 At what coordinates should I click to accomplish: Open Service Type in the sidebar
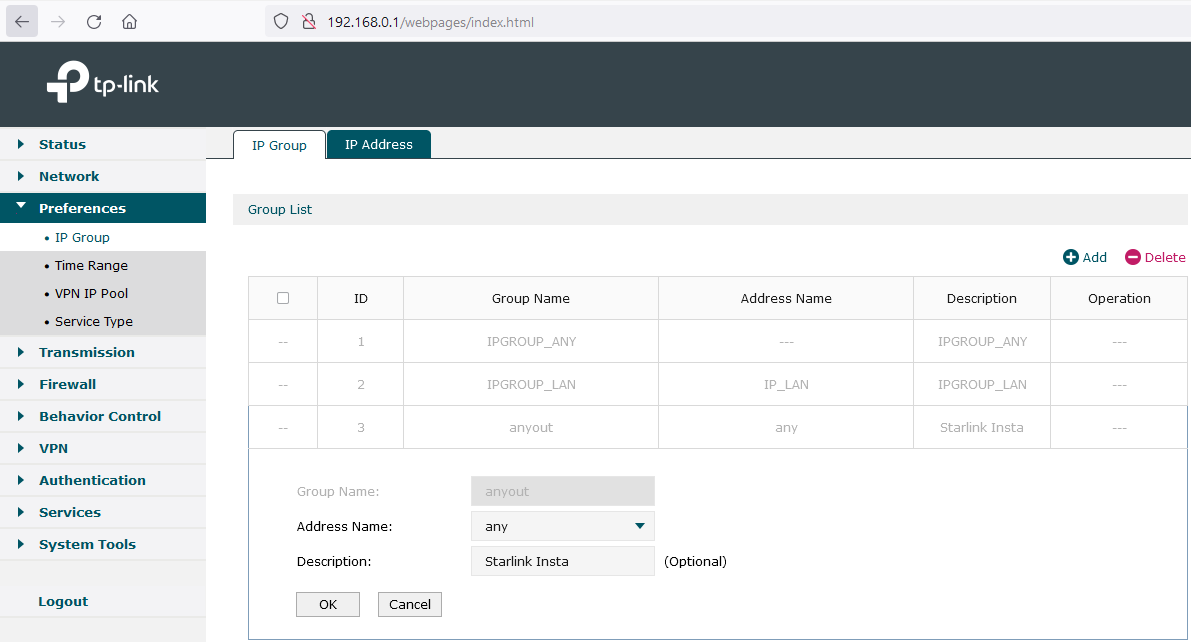point(93,321)
